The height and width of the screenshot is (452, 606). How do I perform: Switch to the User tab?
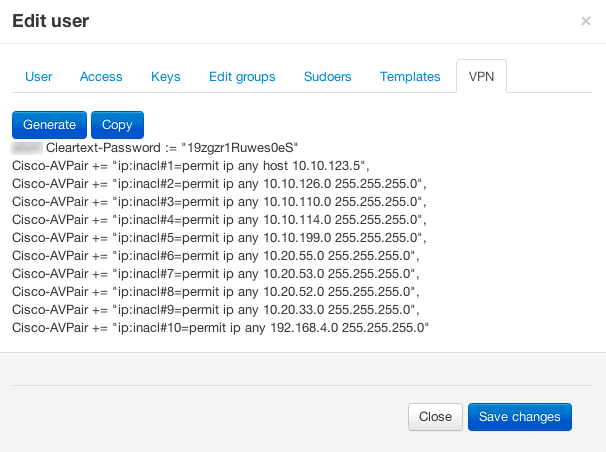click(x=39, y=77)
